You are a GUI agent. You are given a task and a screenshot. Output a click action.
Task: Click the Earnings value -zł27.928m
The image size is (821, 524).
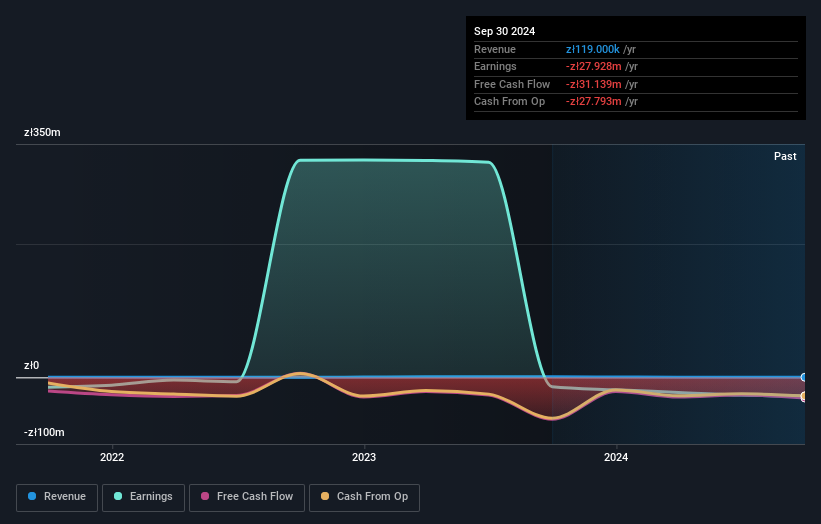(x=593, y=66)
